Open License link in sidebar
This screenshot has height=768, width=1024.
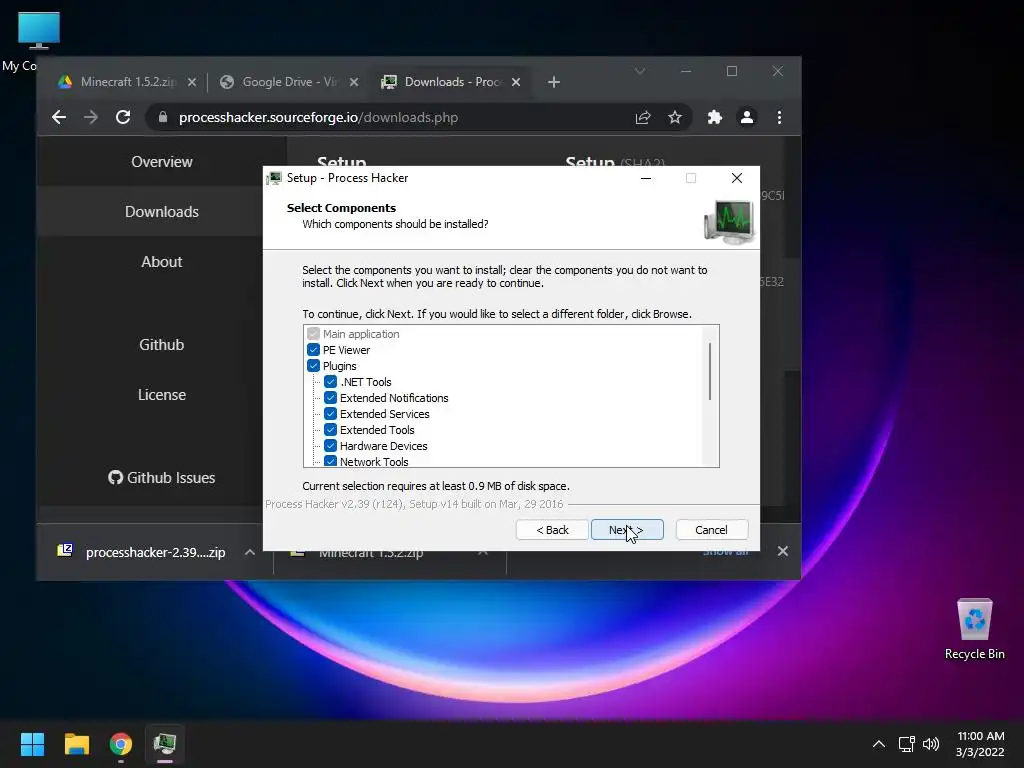point(162,395)
